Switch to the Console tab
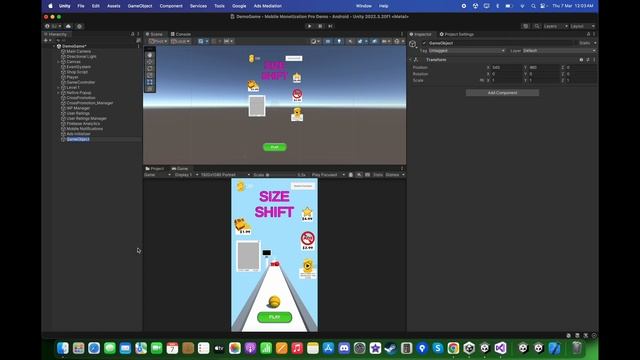The height and width of the screenshot is (360, 640). [x=181, y=34]
